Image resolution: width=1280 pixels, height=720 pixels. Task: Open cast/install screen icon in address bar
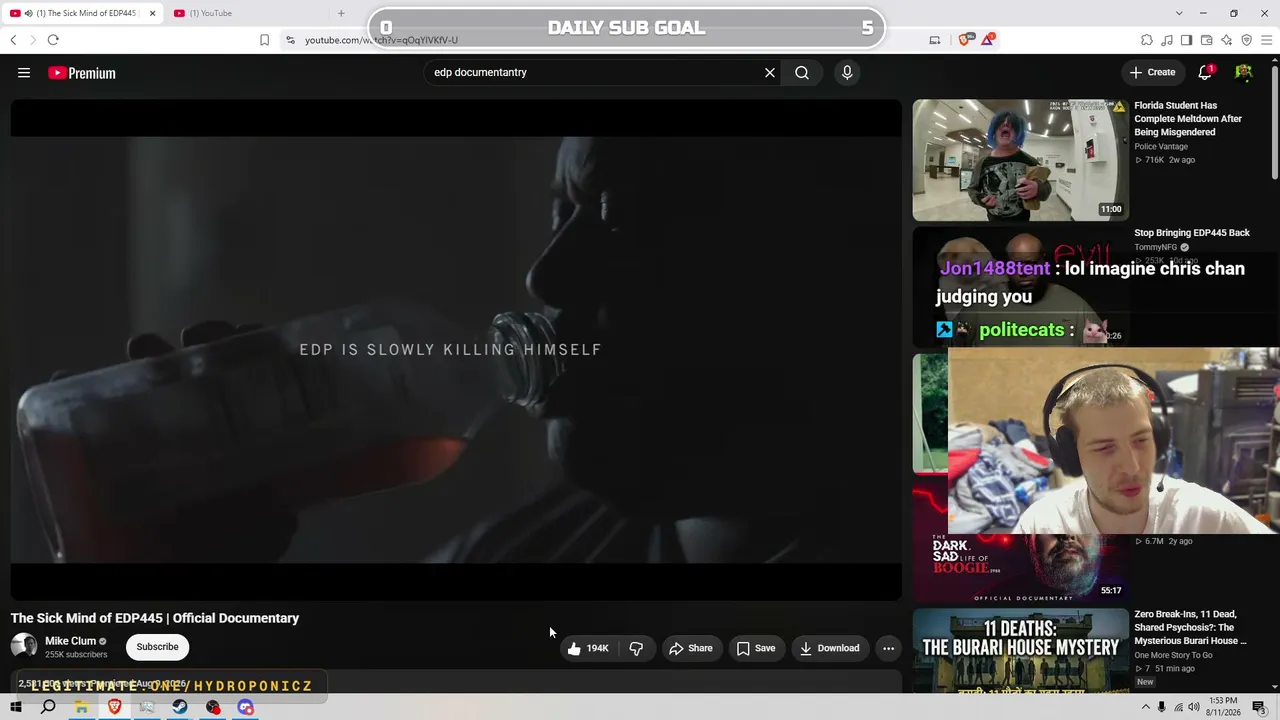point(935,40)
